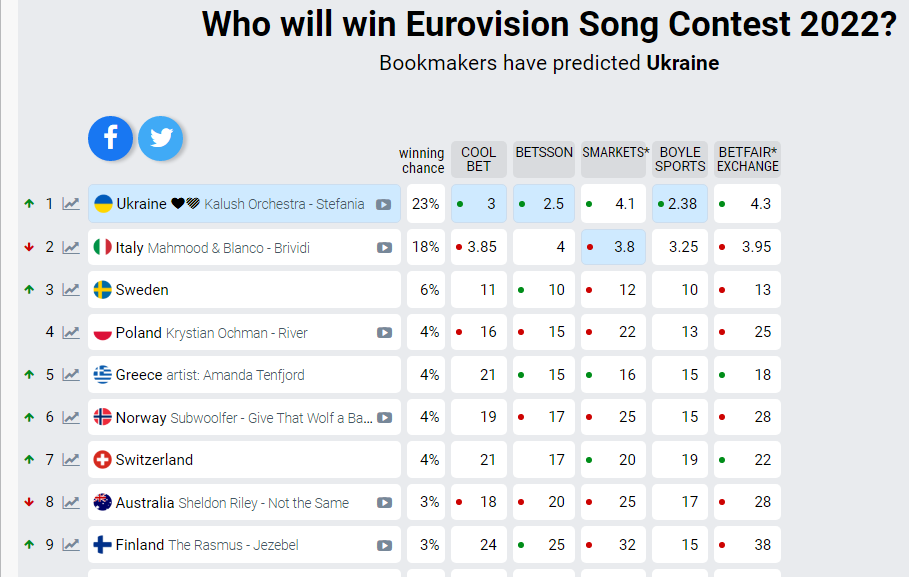Open the trend chart icon for Sweden

[71, 290]
